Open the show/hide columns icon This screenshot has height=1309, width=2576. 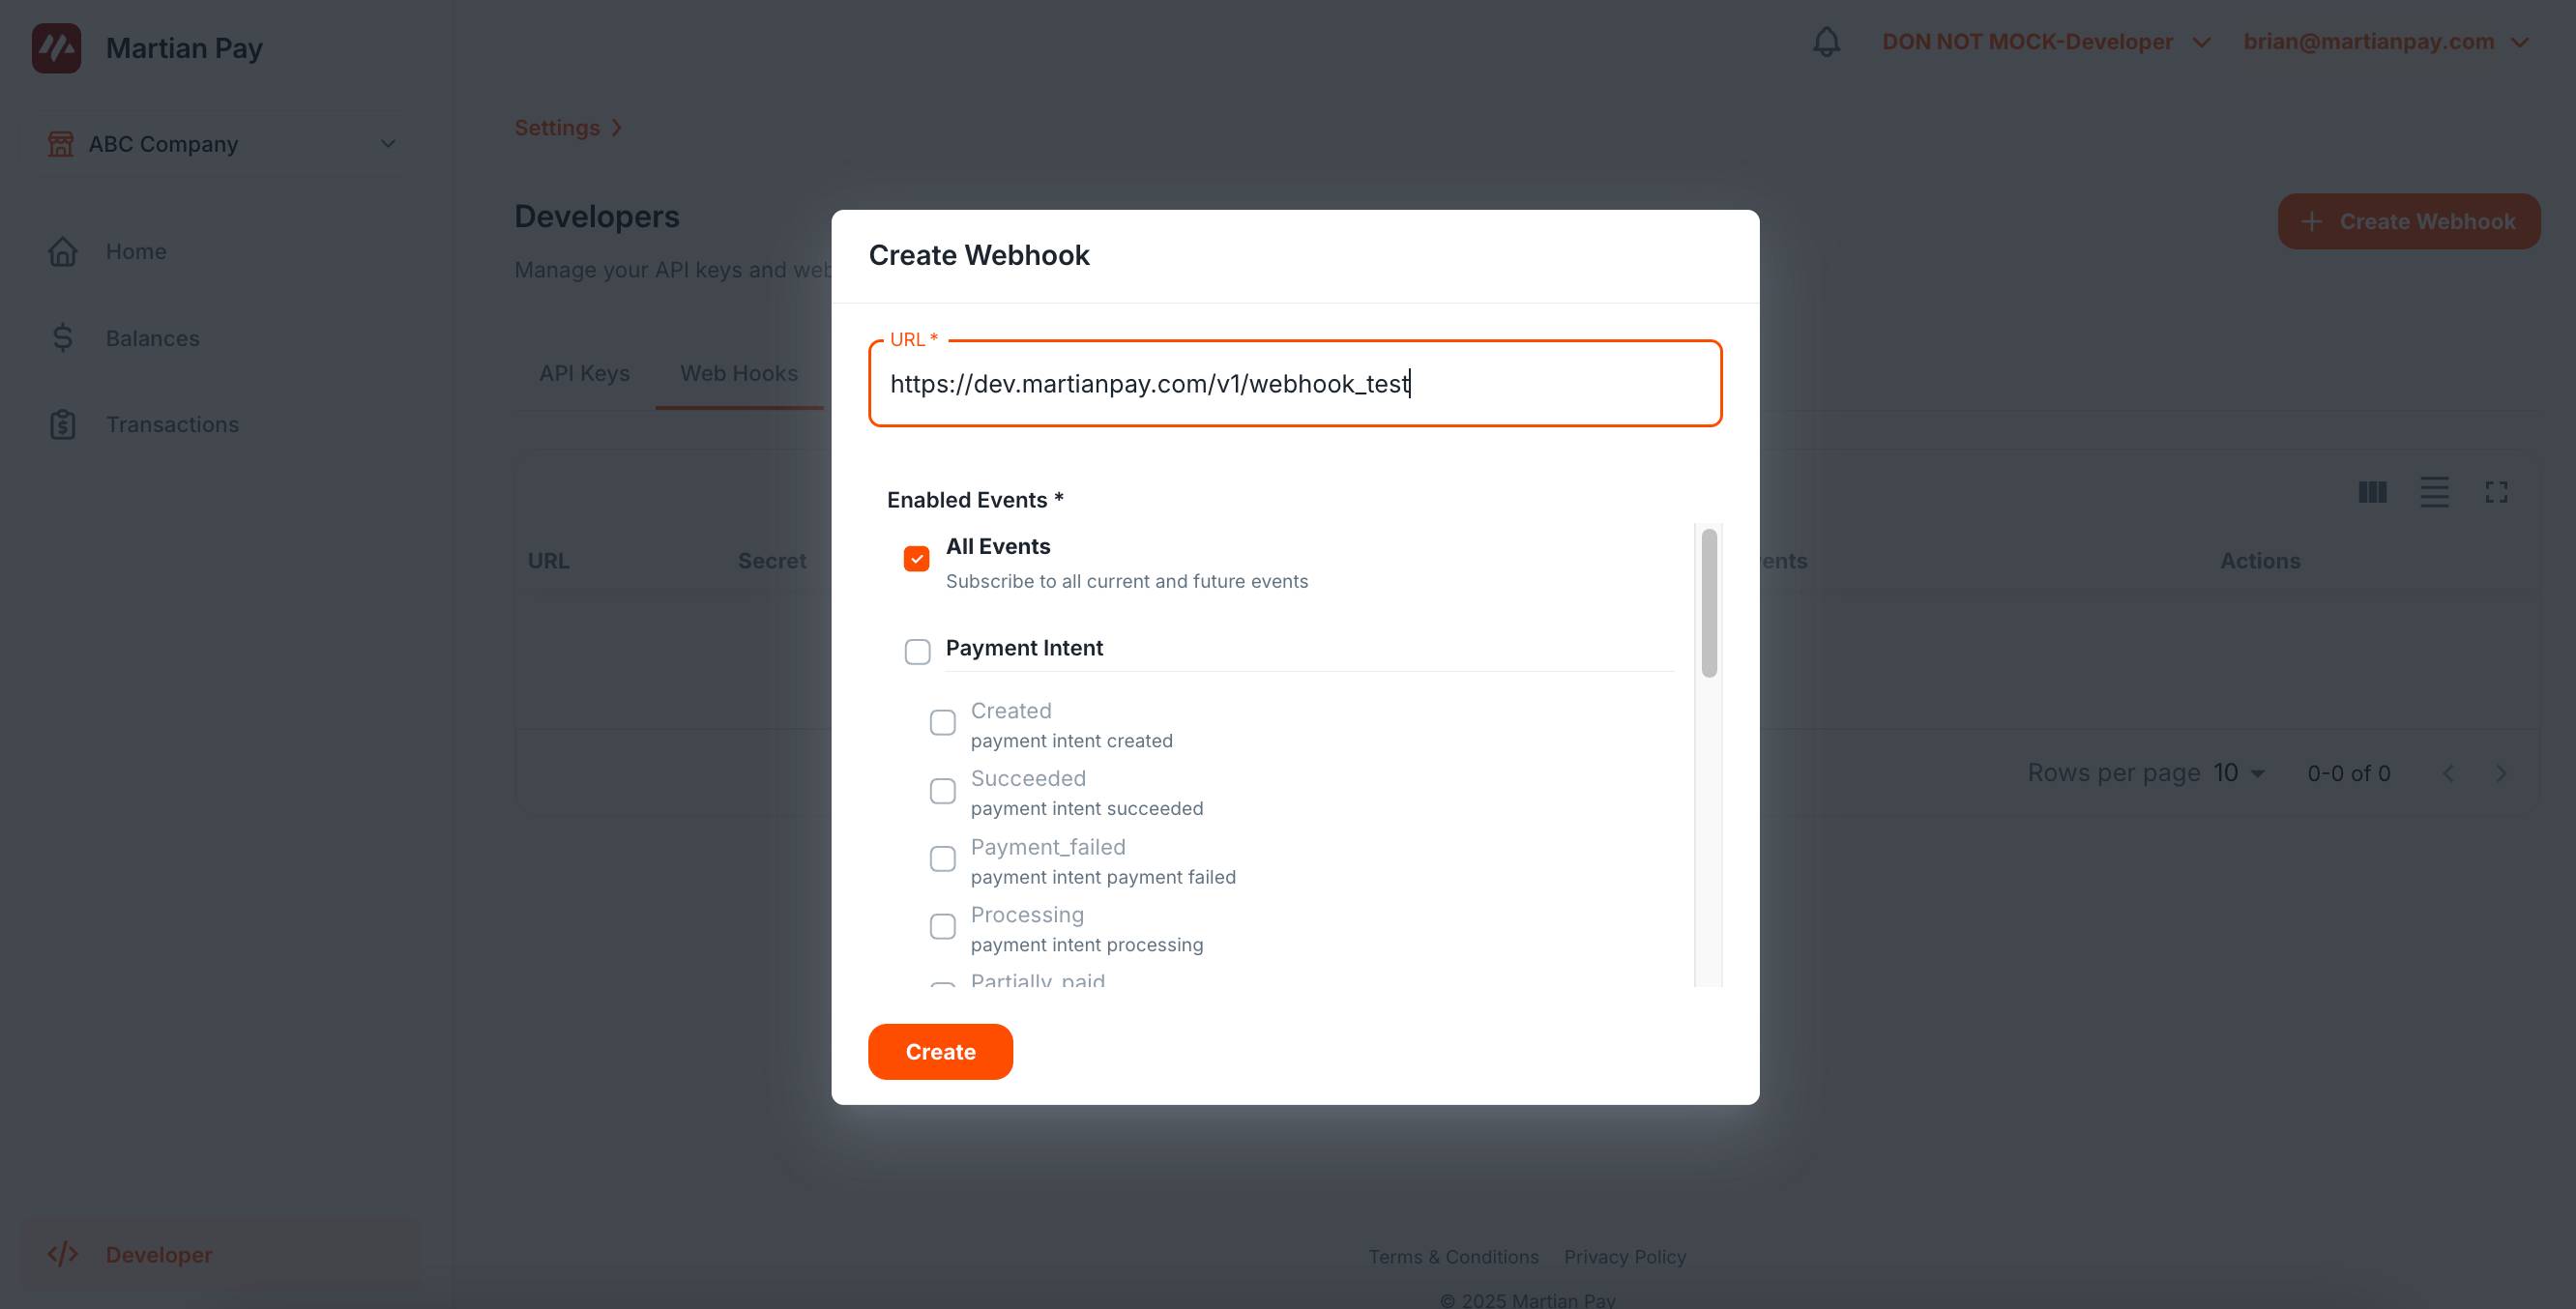[2372, 492]
